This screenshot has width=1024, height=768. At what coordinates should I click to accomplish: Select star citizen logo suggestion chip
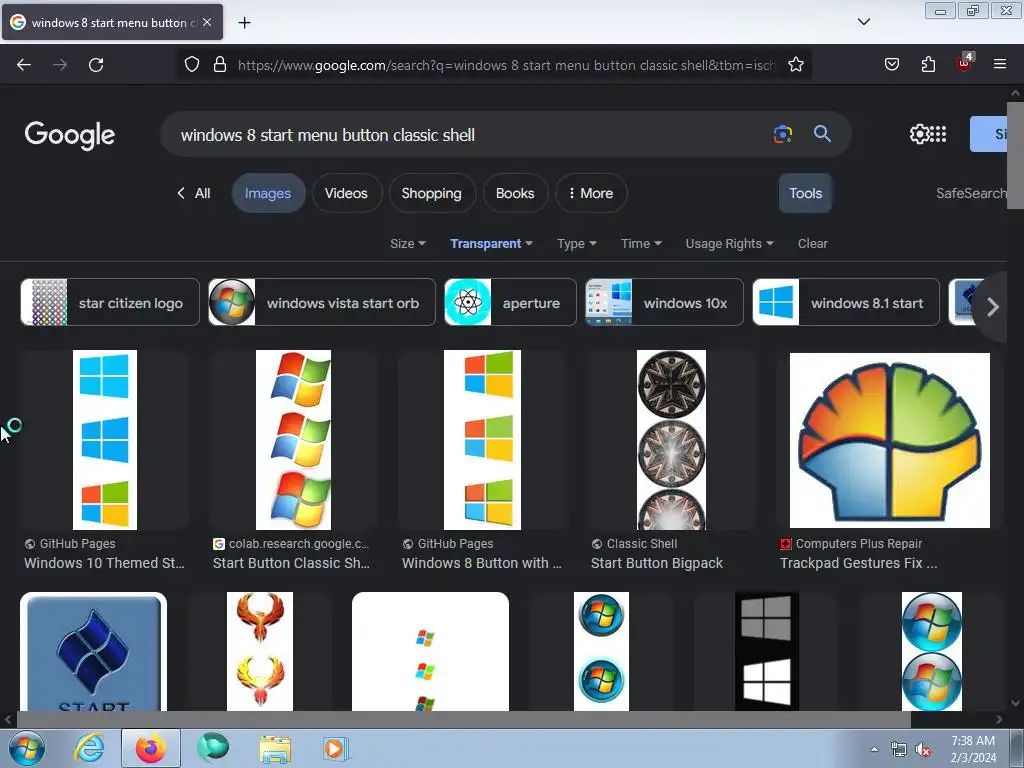110,302
